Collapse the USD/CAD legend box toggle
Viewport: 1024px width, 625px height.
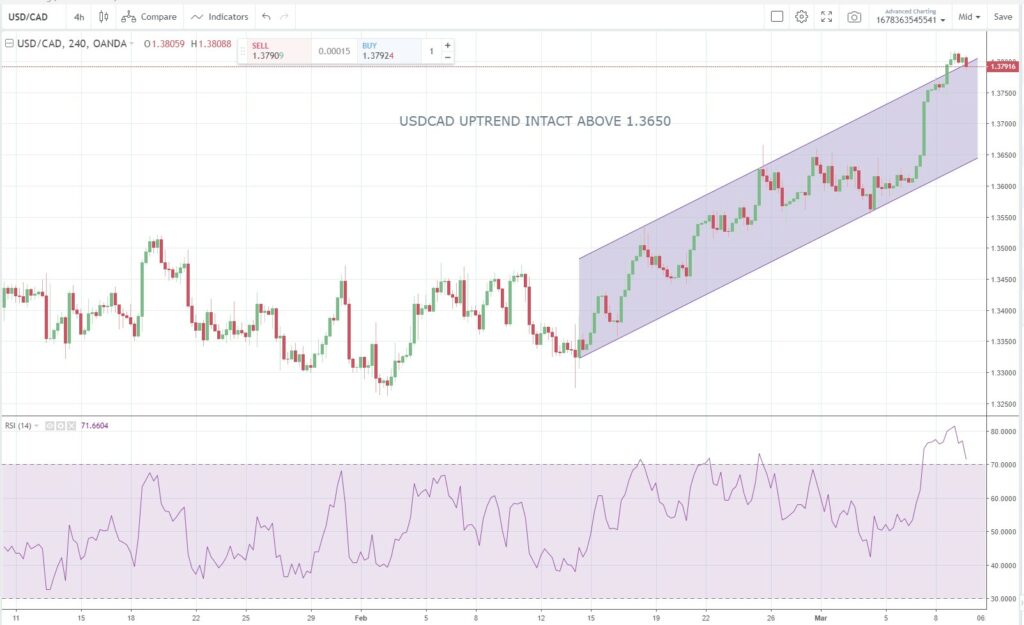coord(9,44)
